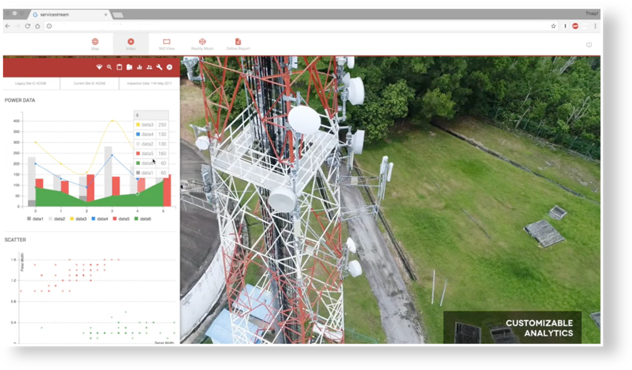Click the Current Site ID field

[x=89, y=83]
